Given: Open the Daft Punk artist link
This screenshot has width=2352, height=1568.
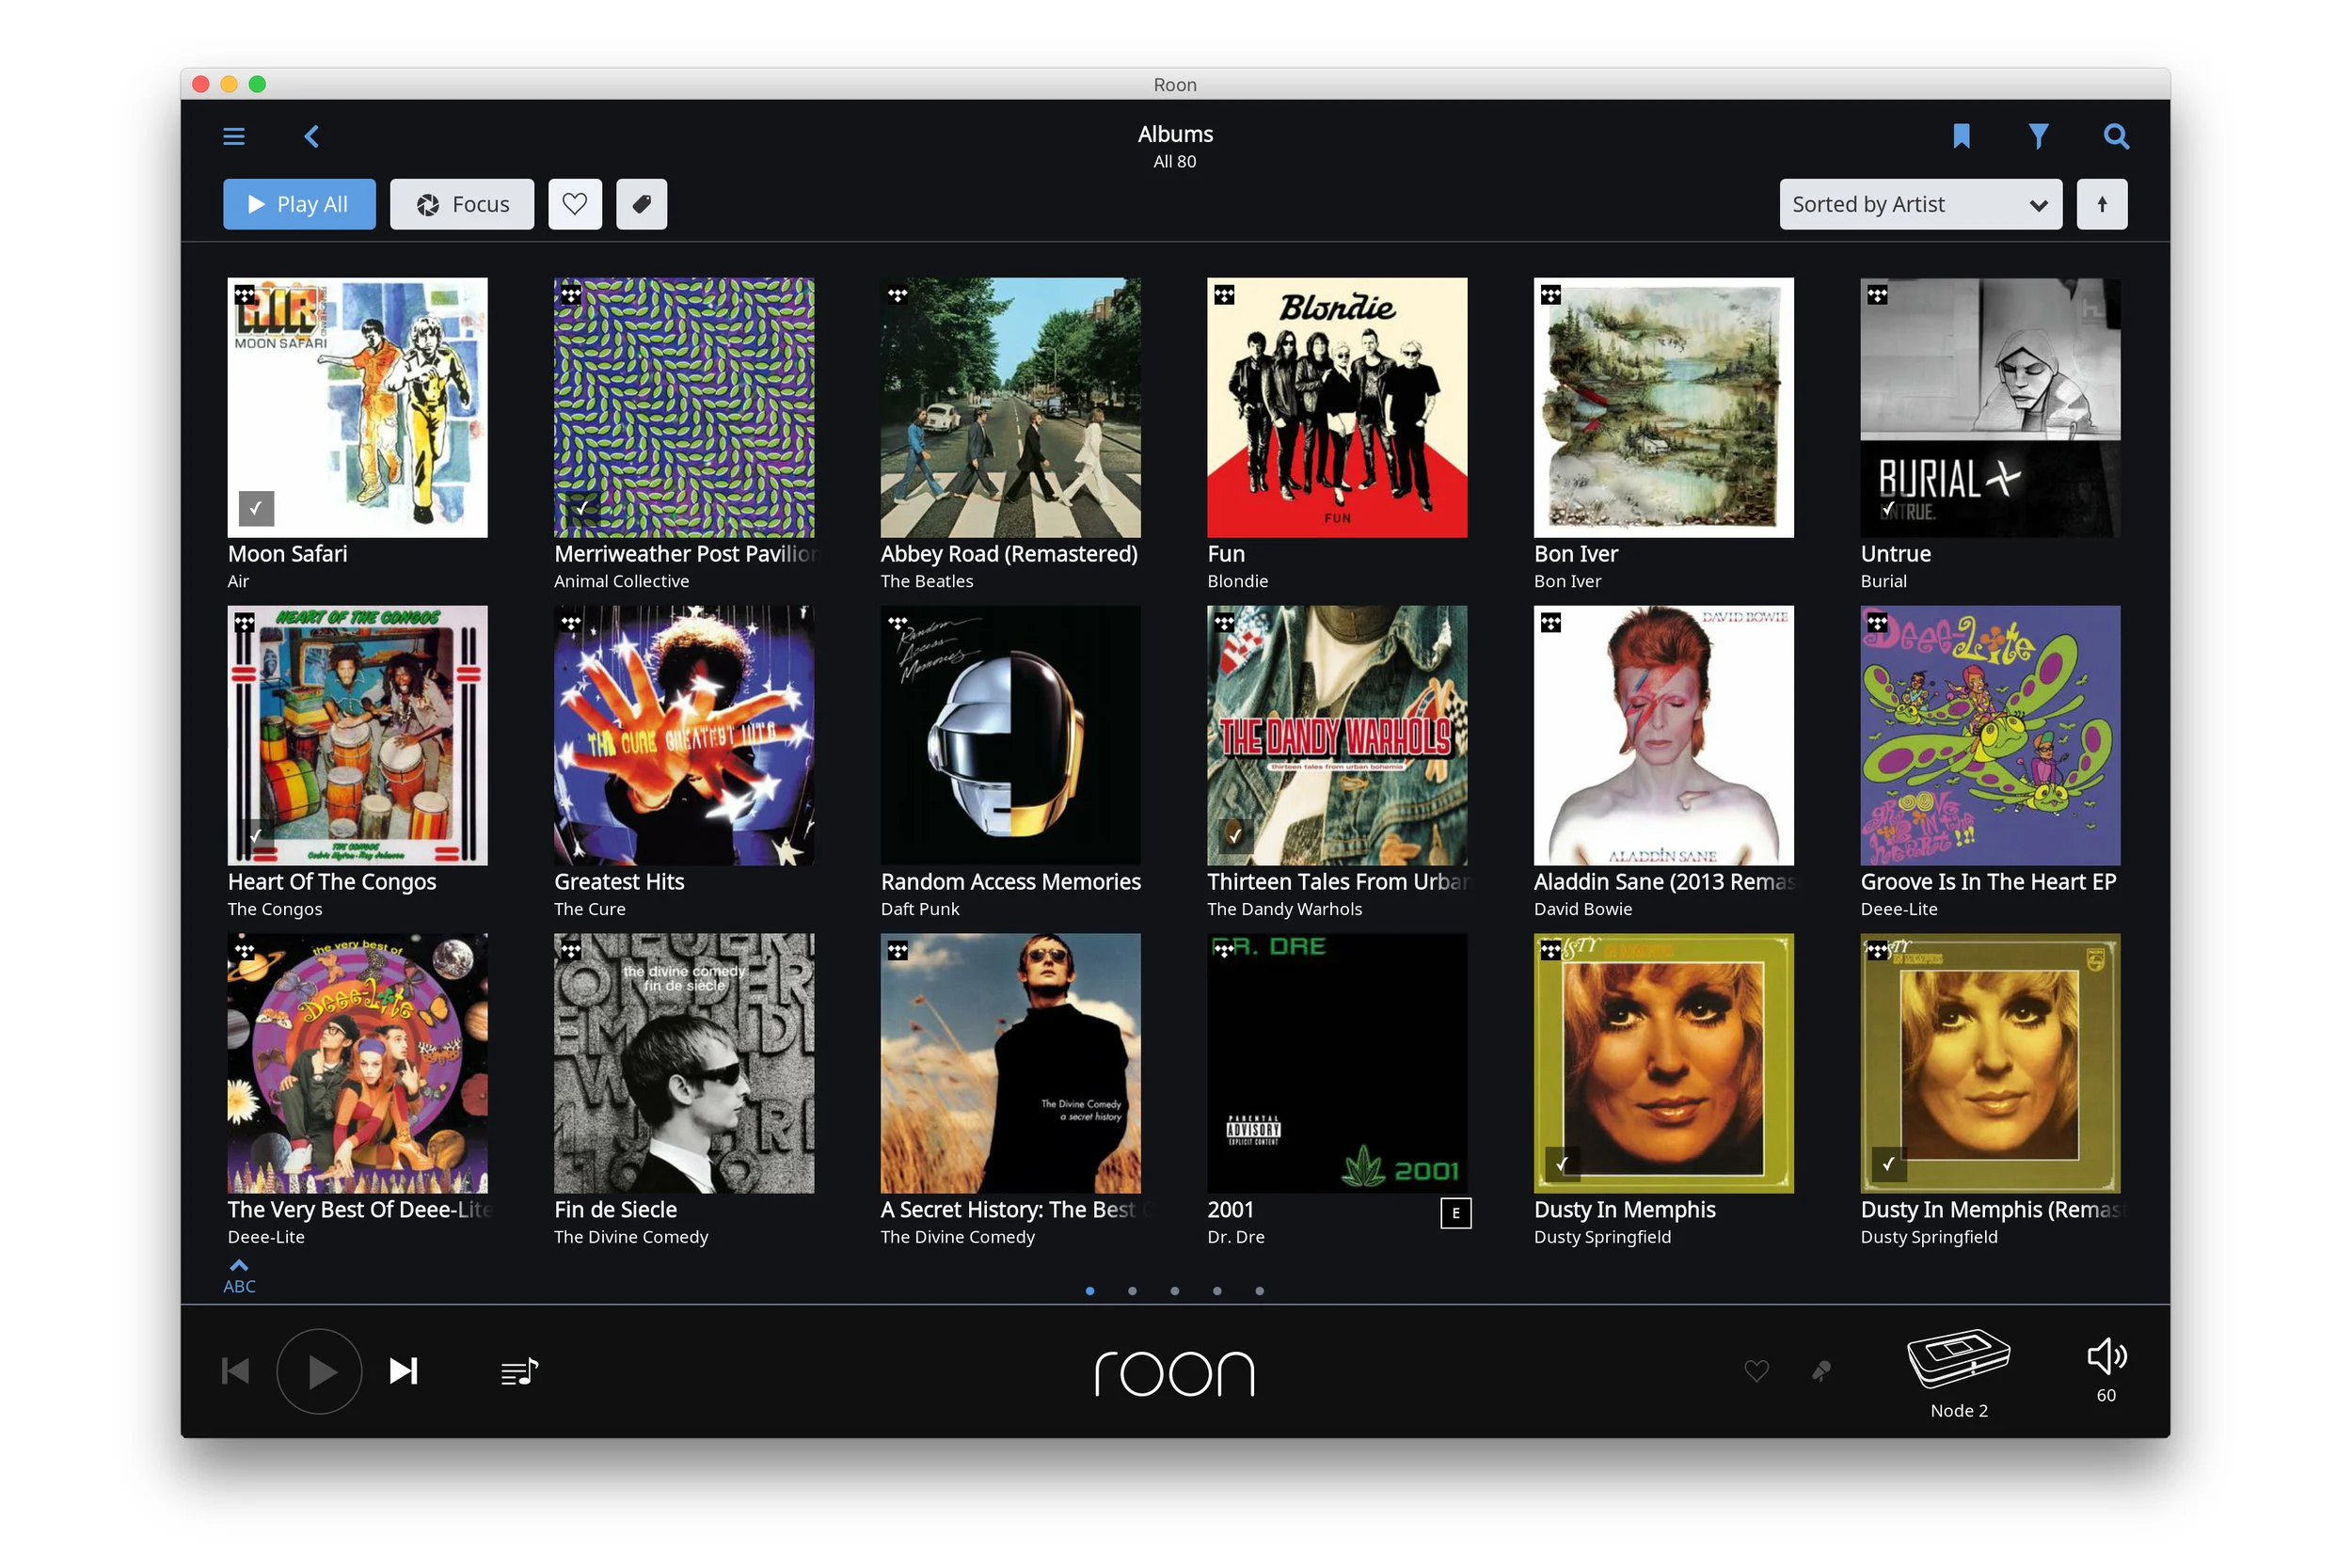Looking at the screenshot, I should (920, 909).
